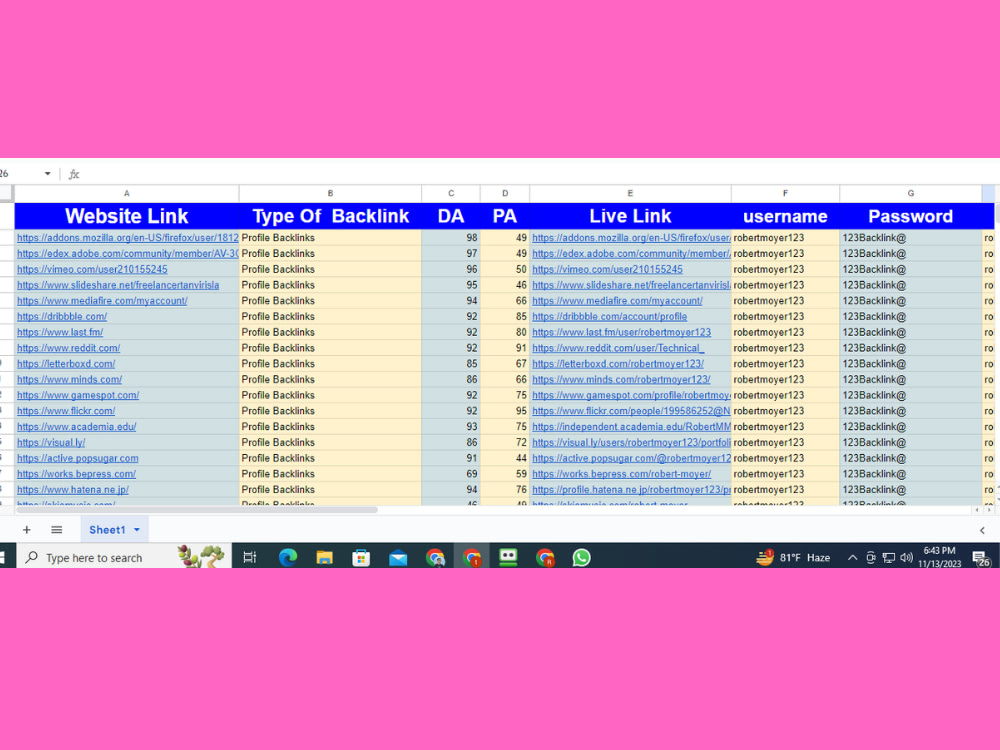
Task: Open the works.bepress.com/robert-moyer/ Live Link
Action: pyautogui.click(x=621, y=474)
